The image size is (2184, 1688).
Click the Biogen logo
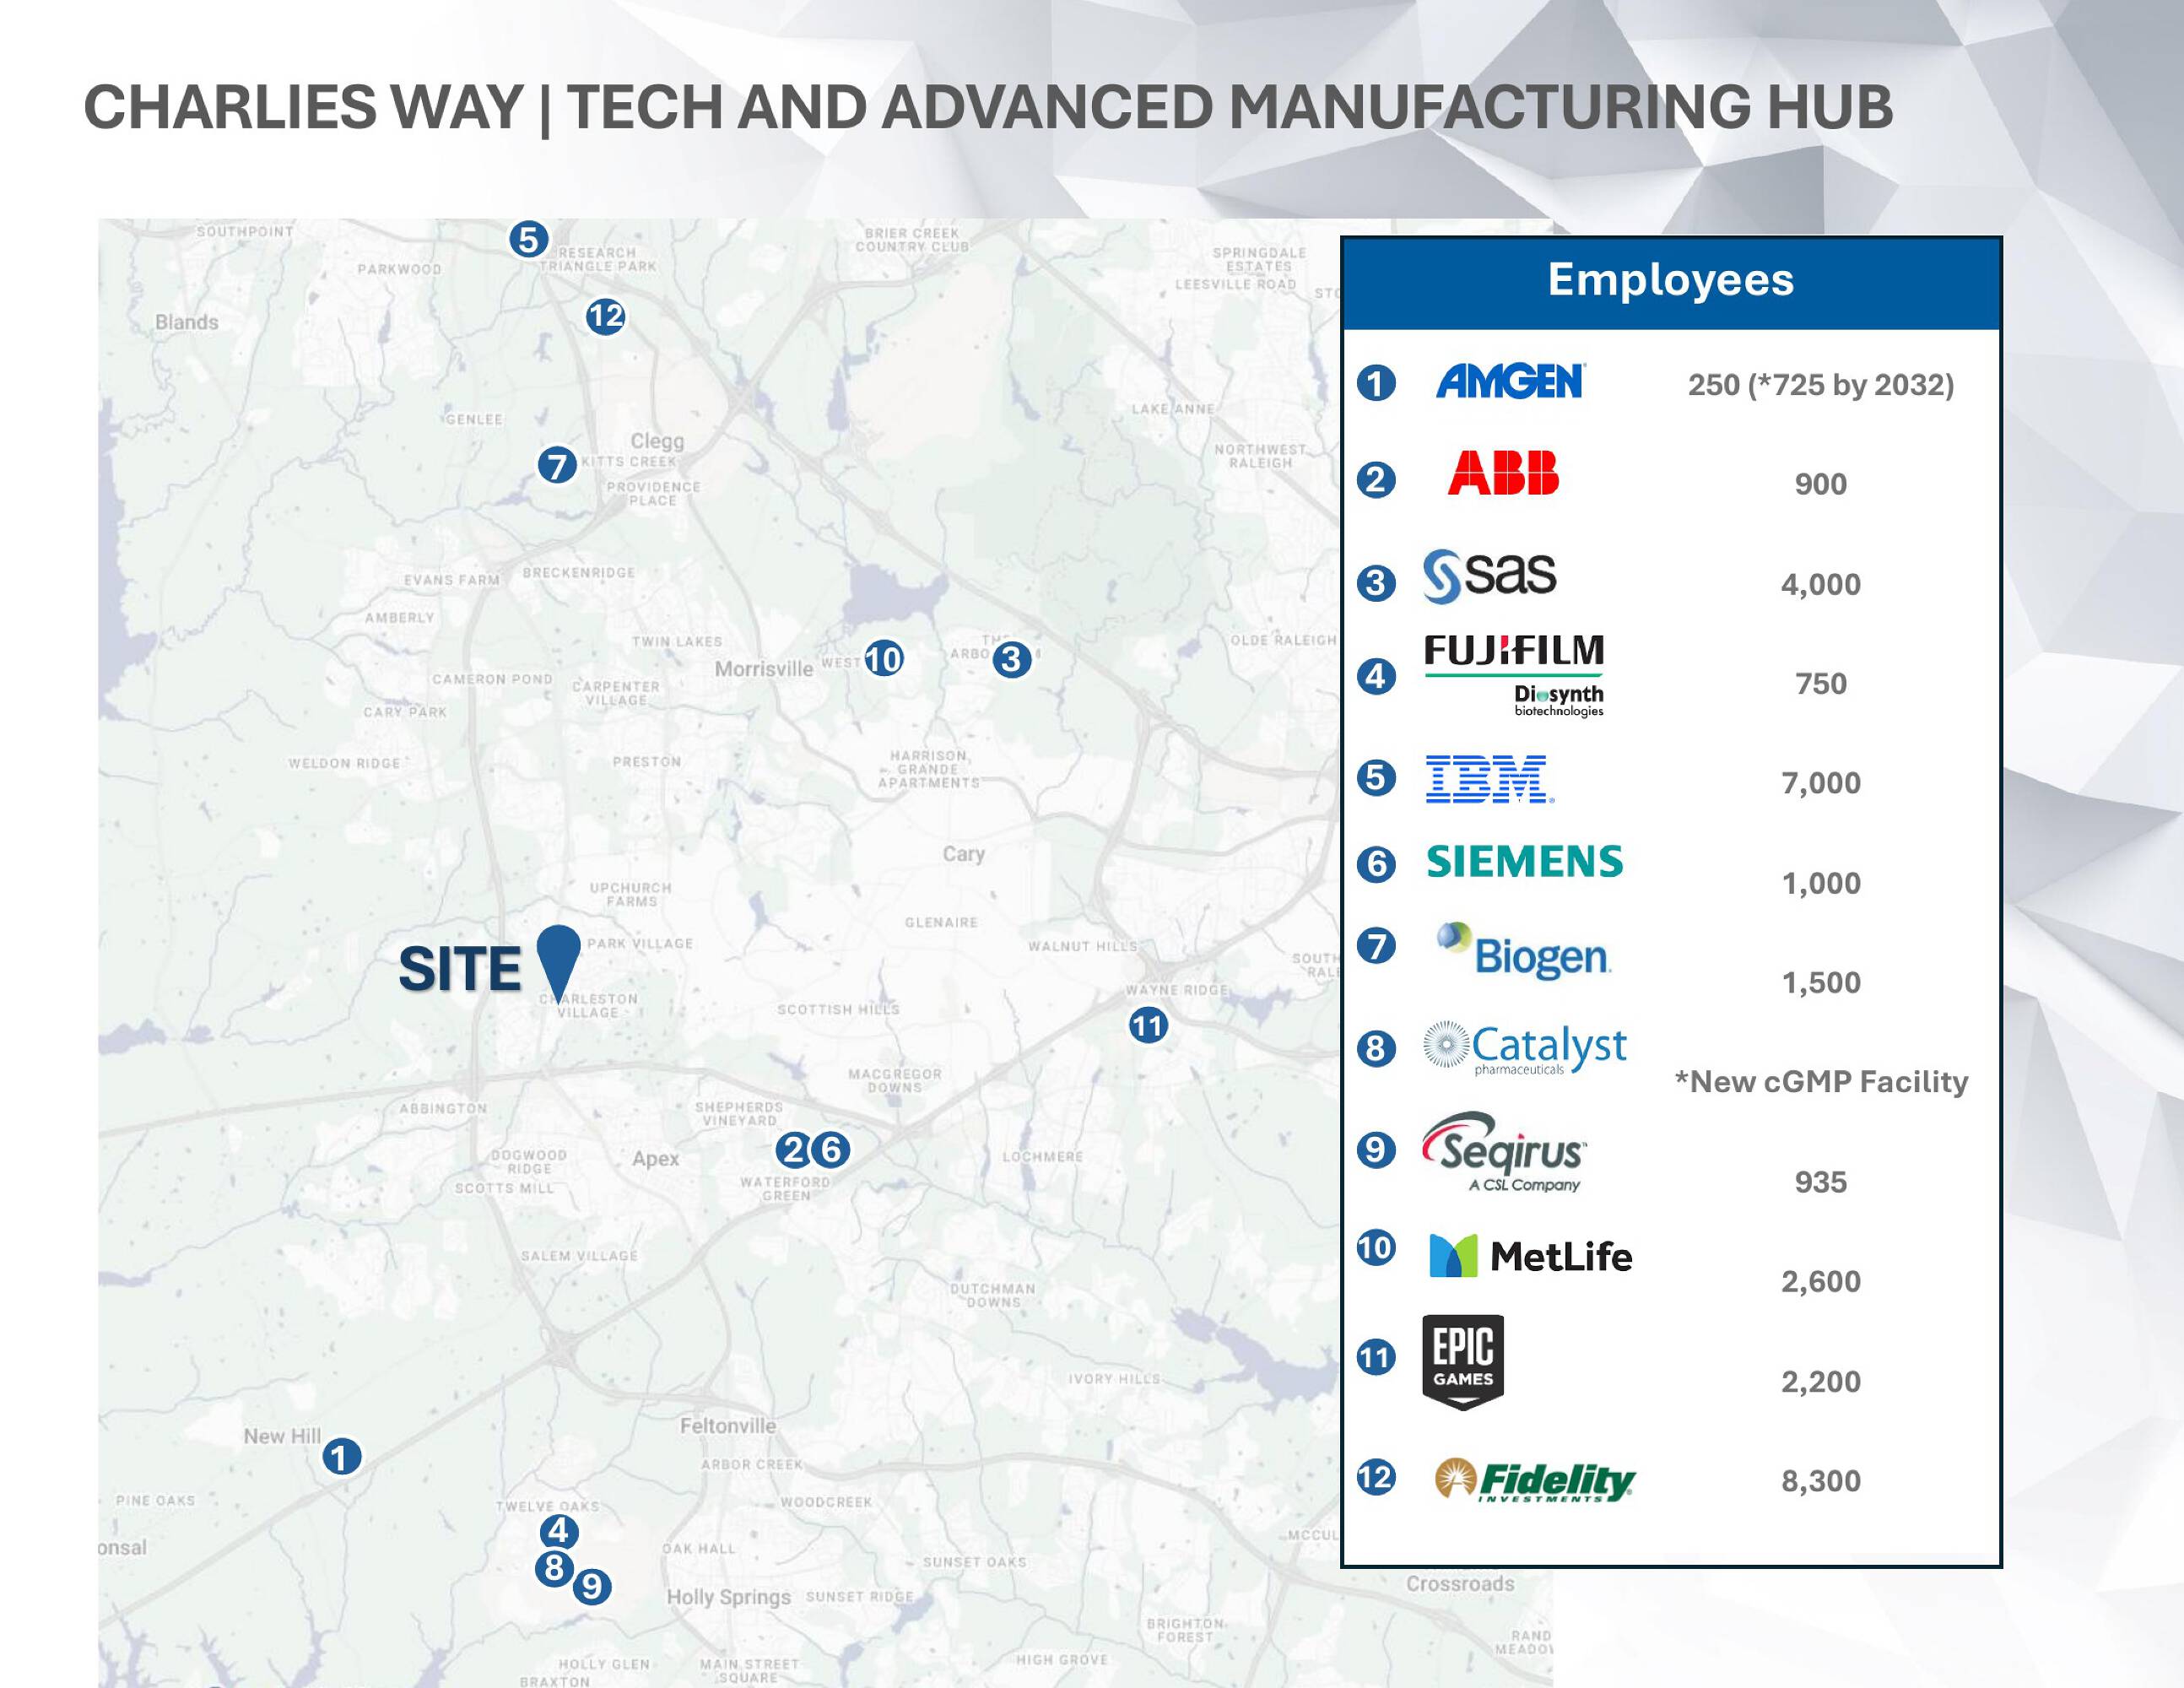pos(1524,951)
